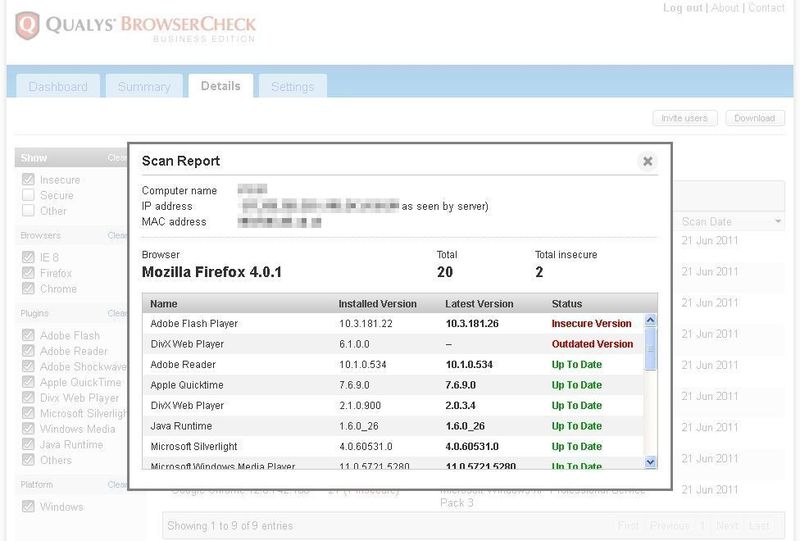Toggle the Windows platform checkbox
Viewport: 800px width, 541px height.
click(x=29, y=506)
